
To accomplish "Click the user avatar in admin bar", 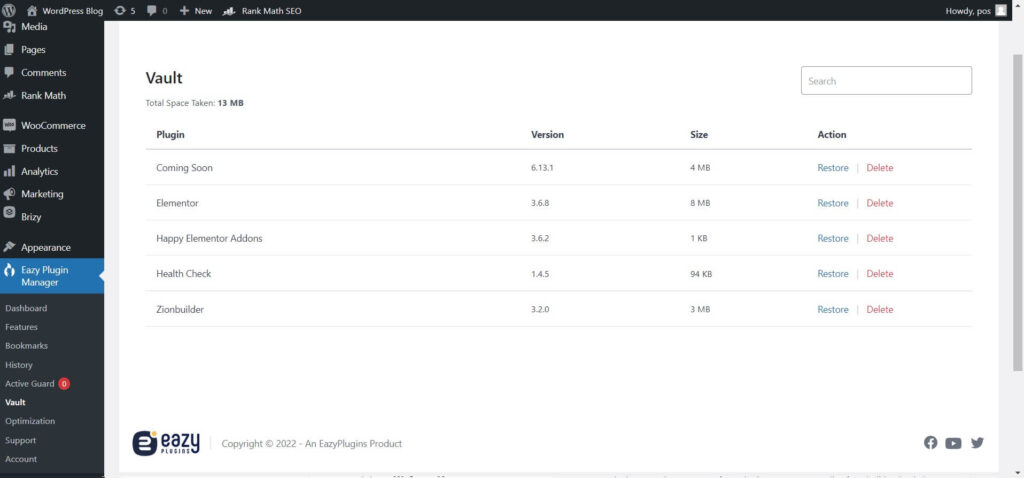I will [1001, 10].
